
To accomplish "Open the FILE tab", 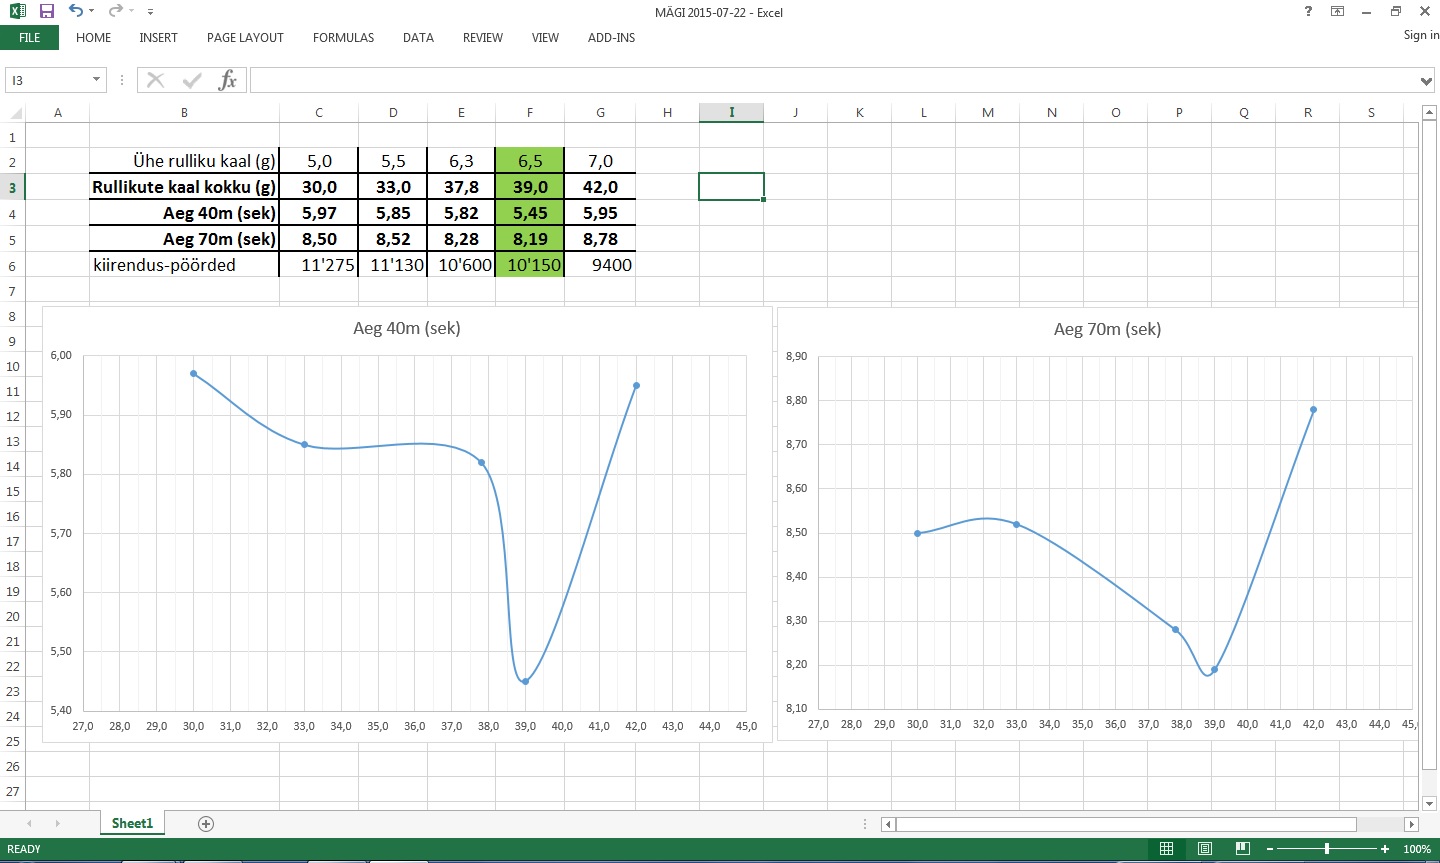I will coord(30,38).
